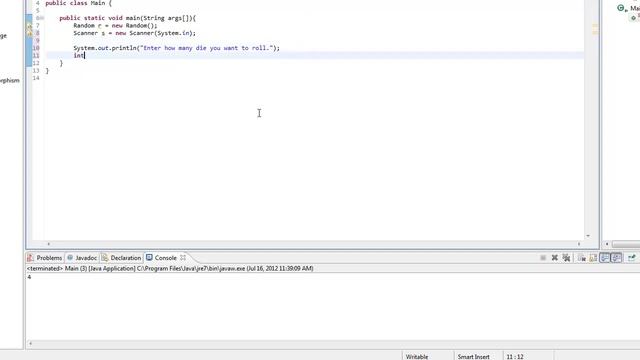This screenshot has height=360, width=640.
Task: Collapse the main method fold on line 6
Action: click(x=42, y=18)
